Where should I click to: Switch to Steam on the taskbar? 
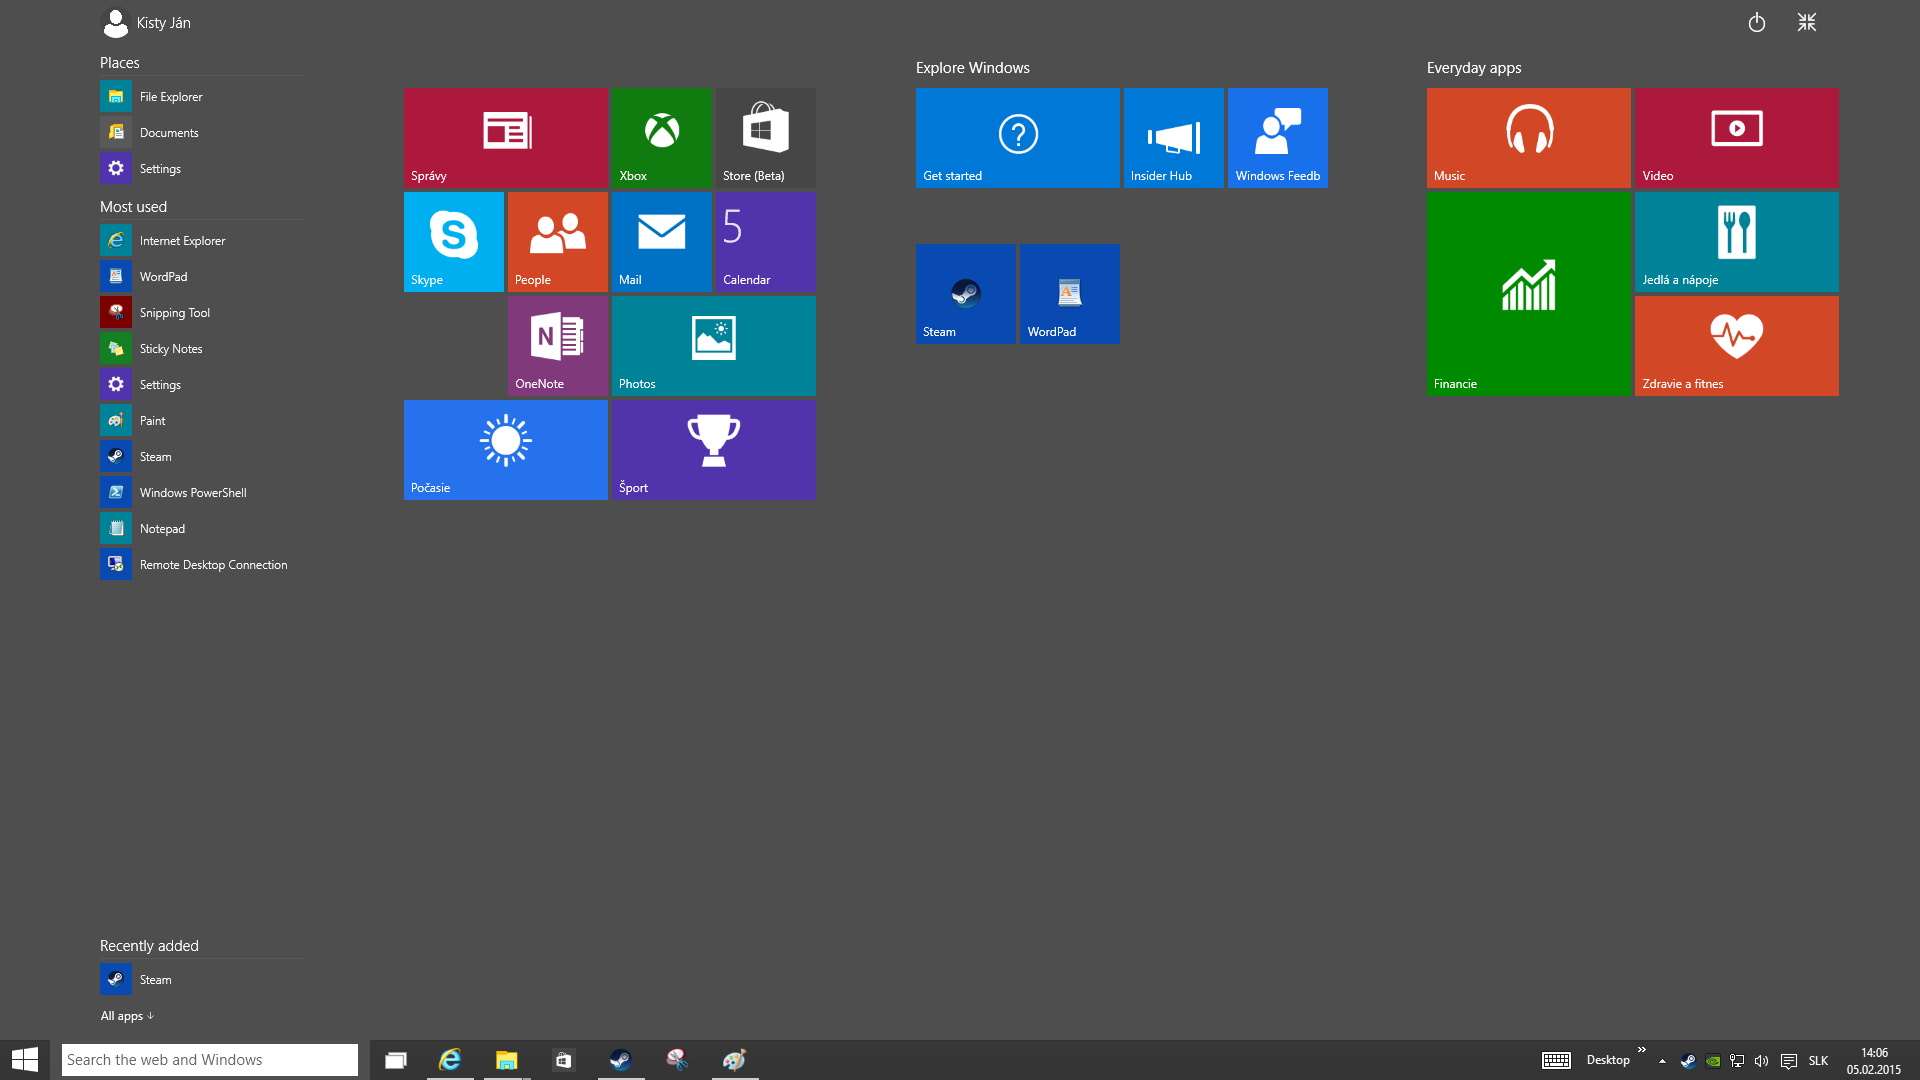621,1060
